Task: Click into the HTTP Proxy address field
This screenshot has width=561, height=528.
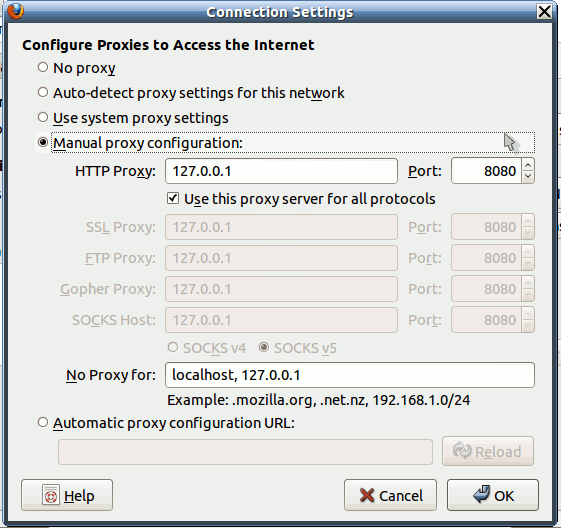Action: pyautogui.click(x=281, y=171)
